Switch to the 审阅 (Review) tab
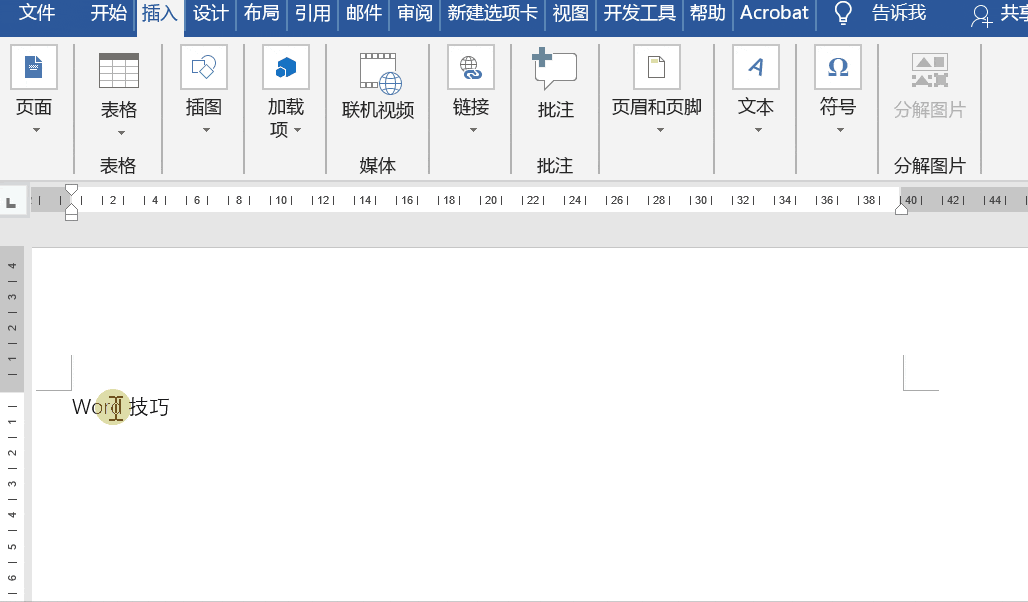The height and width of the screenshot is (602, 1028). click(x=414, y=13)
